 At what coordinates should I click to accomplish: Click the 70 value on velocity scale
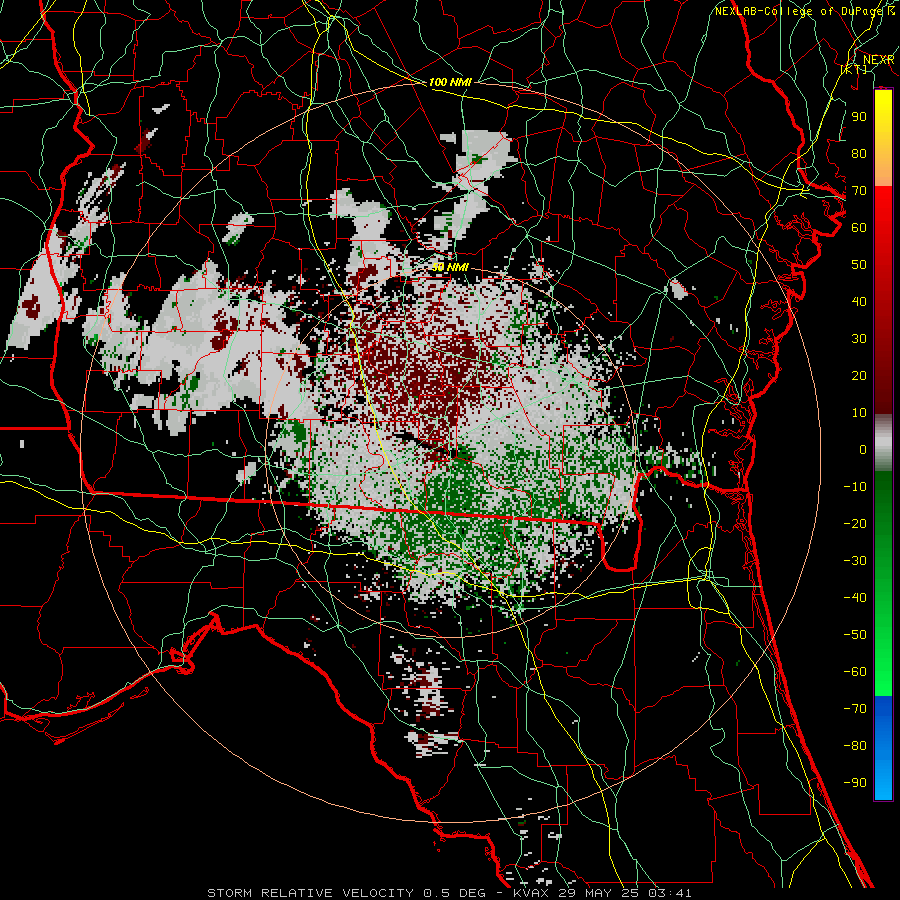(x=859, y=191)
